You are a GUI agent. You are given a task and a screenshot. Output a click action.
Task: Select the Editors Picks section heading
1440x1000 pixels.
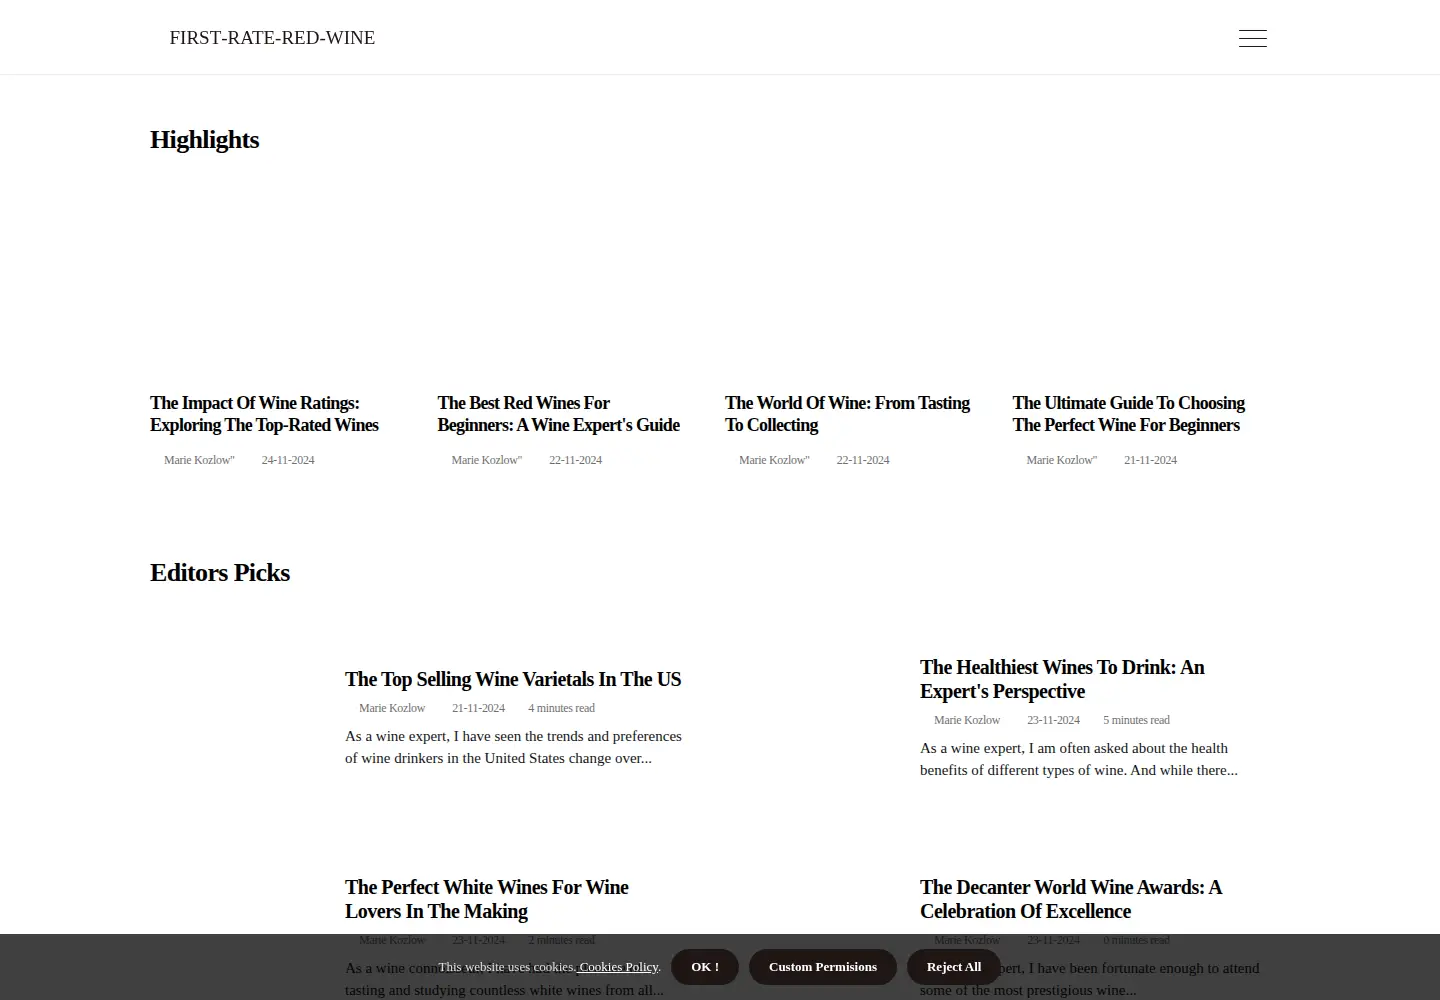[220, 572]
